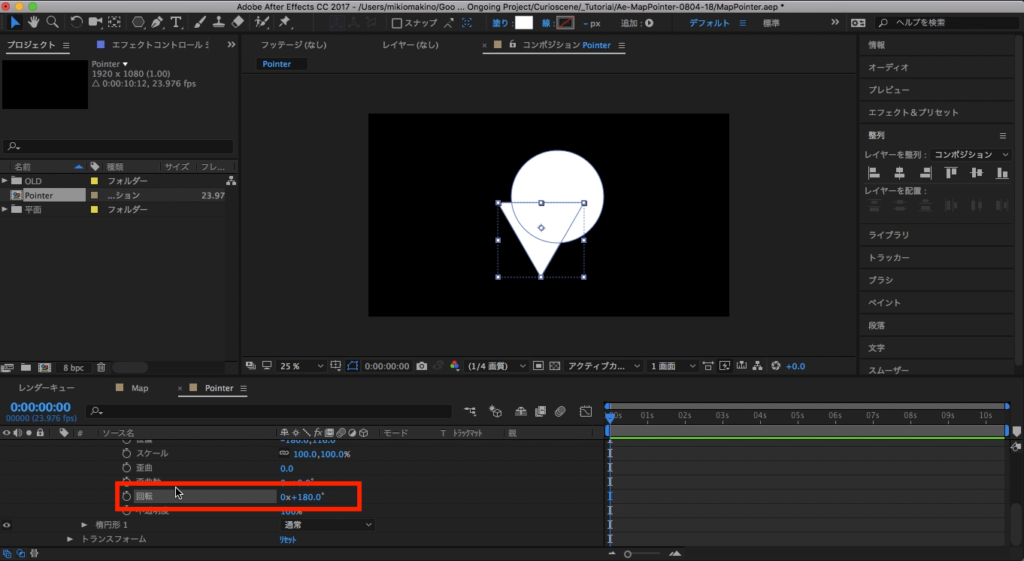This screenshot has height=561, width=1024.
Task: Select the Zoom magnifier tool
Action: (52, 22)
